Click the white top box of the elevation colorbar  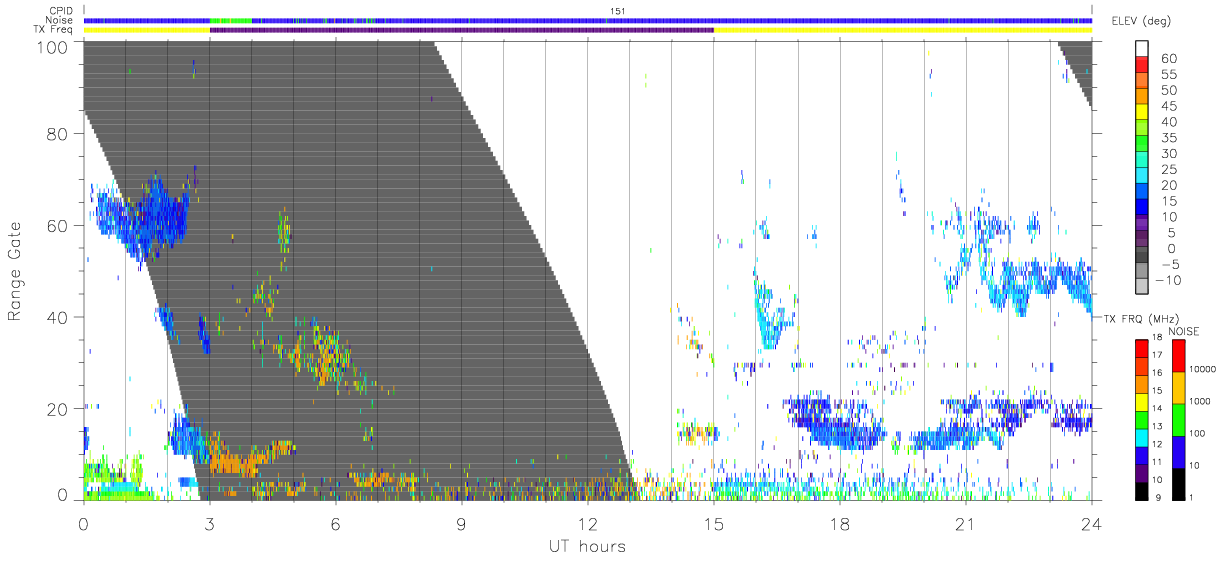pos(1144,51)
